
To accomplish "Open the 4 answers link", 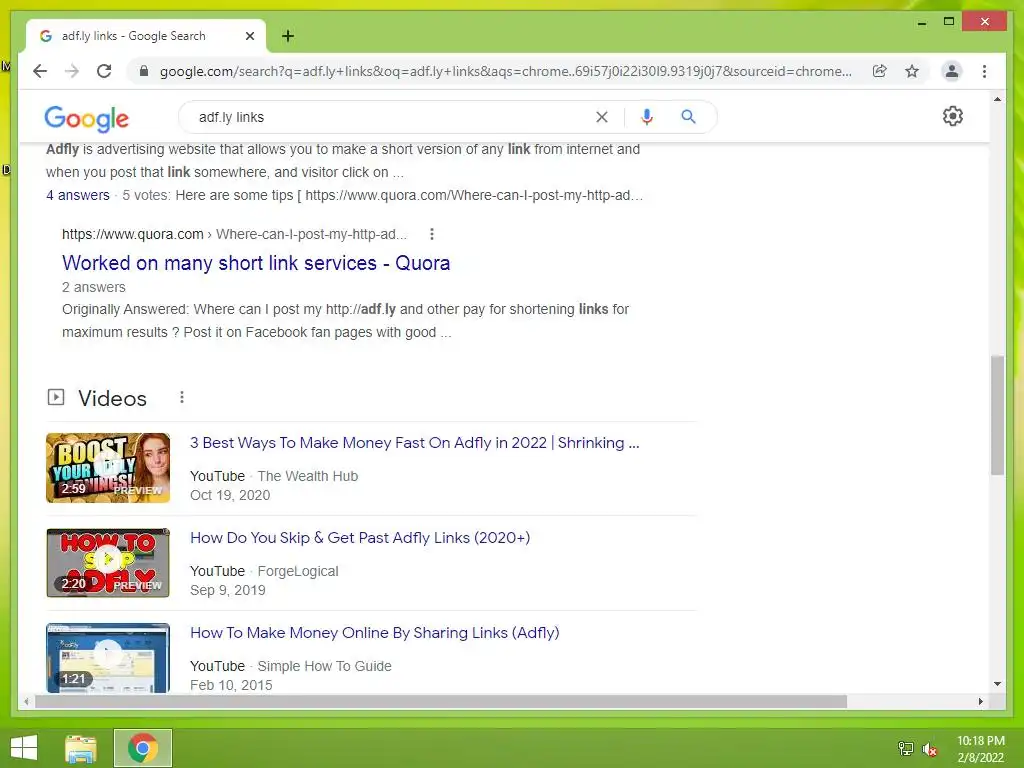I will tap(78, 195).
